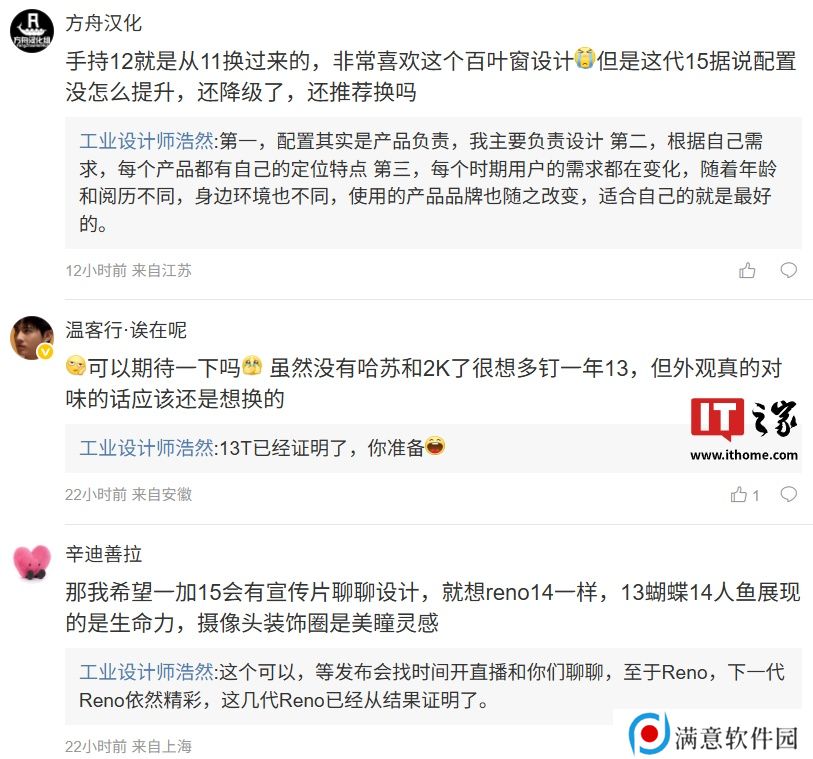Click verified badge on 温客行 avatar
Screen dimensions: 813x759
[x=46, y=352]
